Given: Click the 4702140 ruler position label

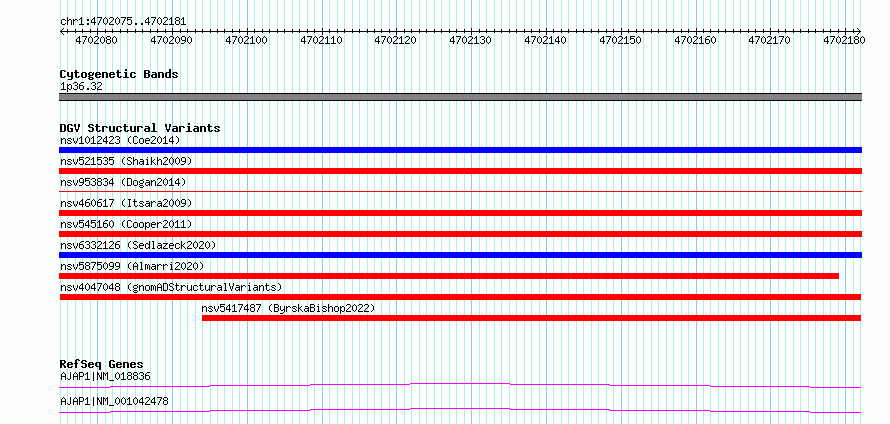Looking at the screenshot, I should click(x=545, y=40).
